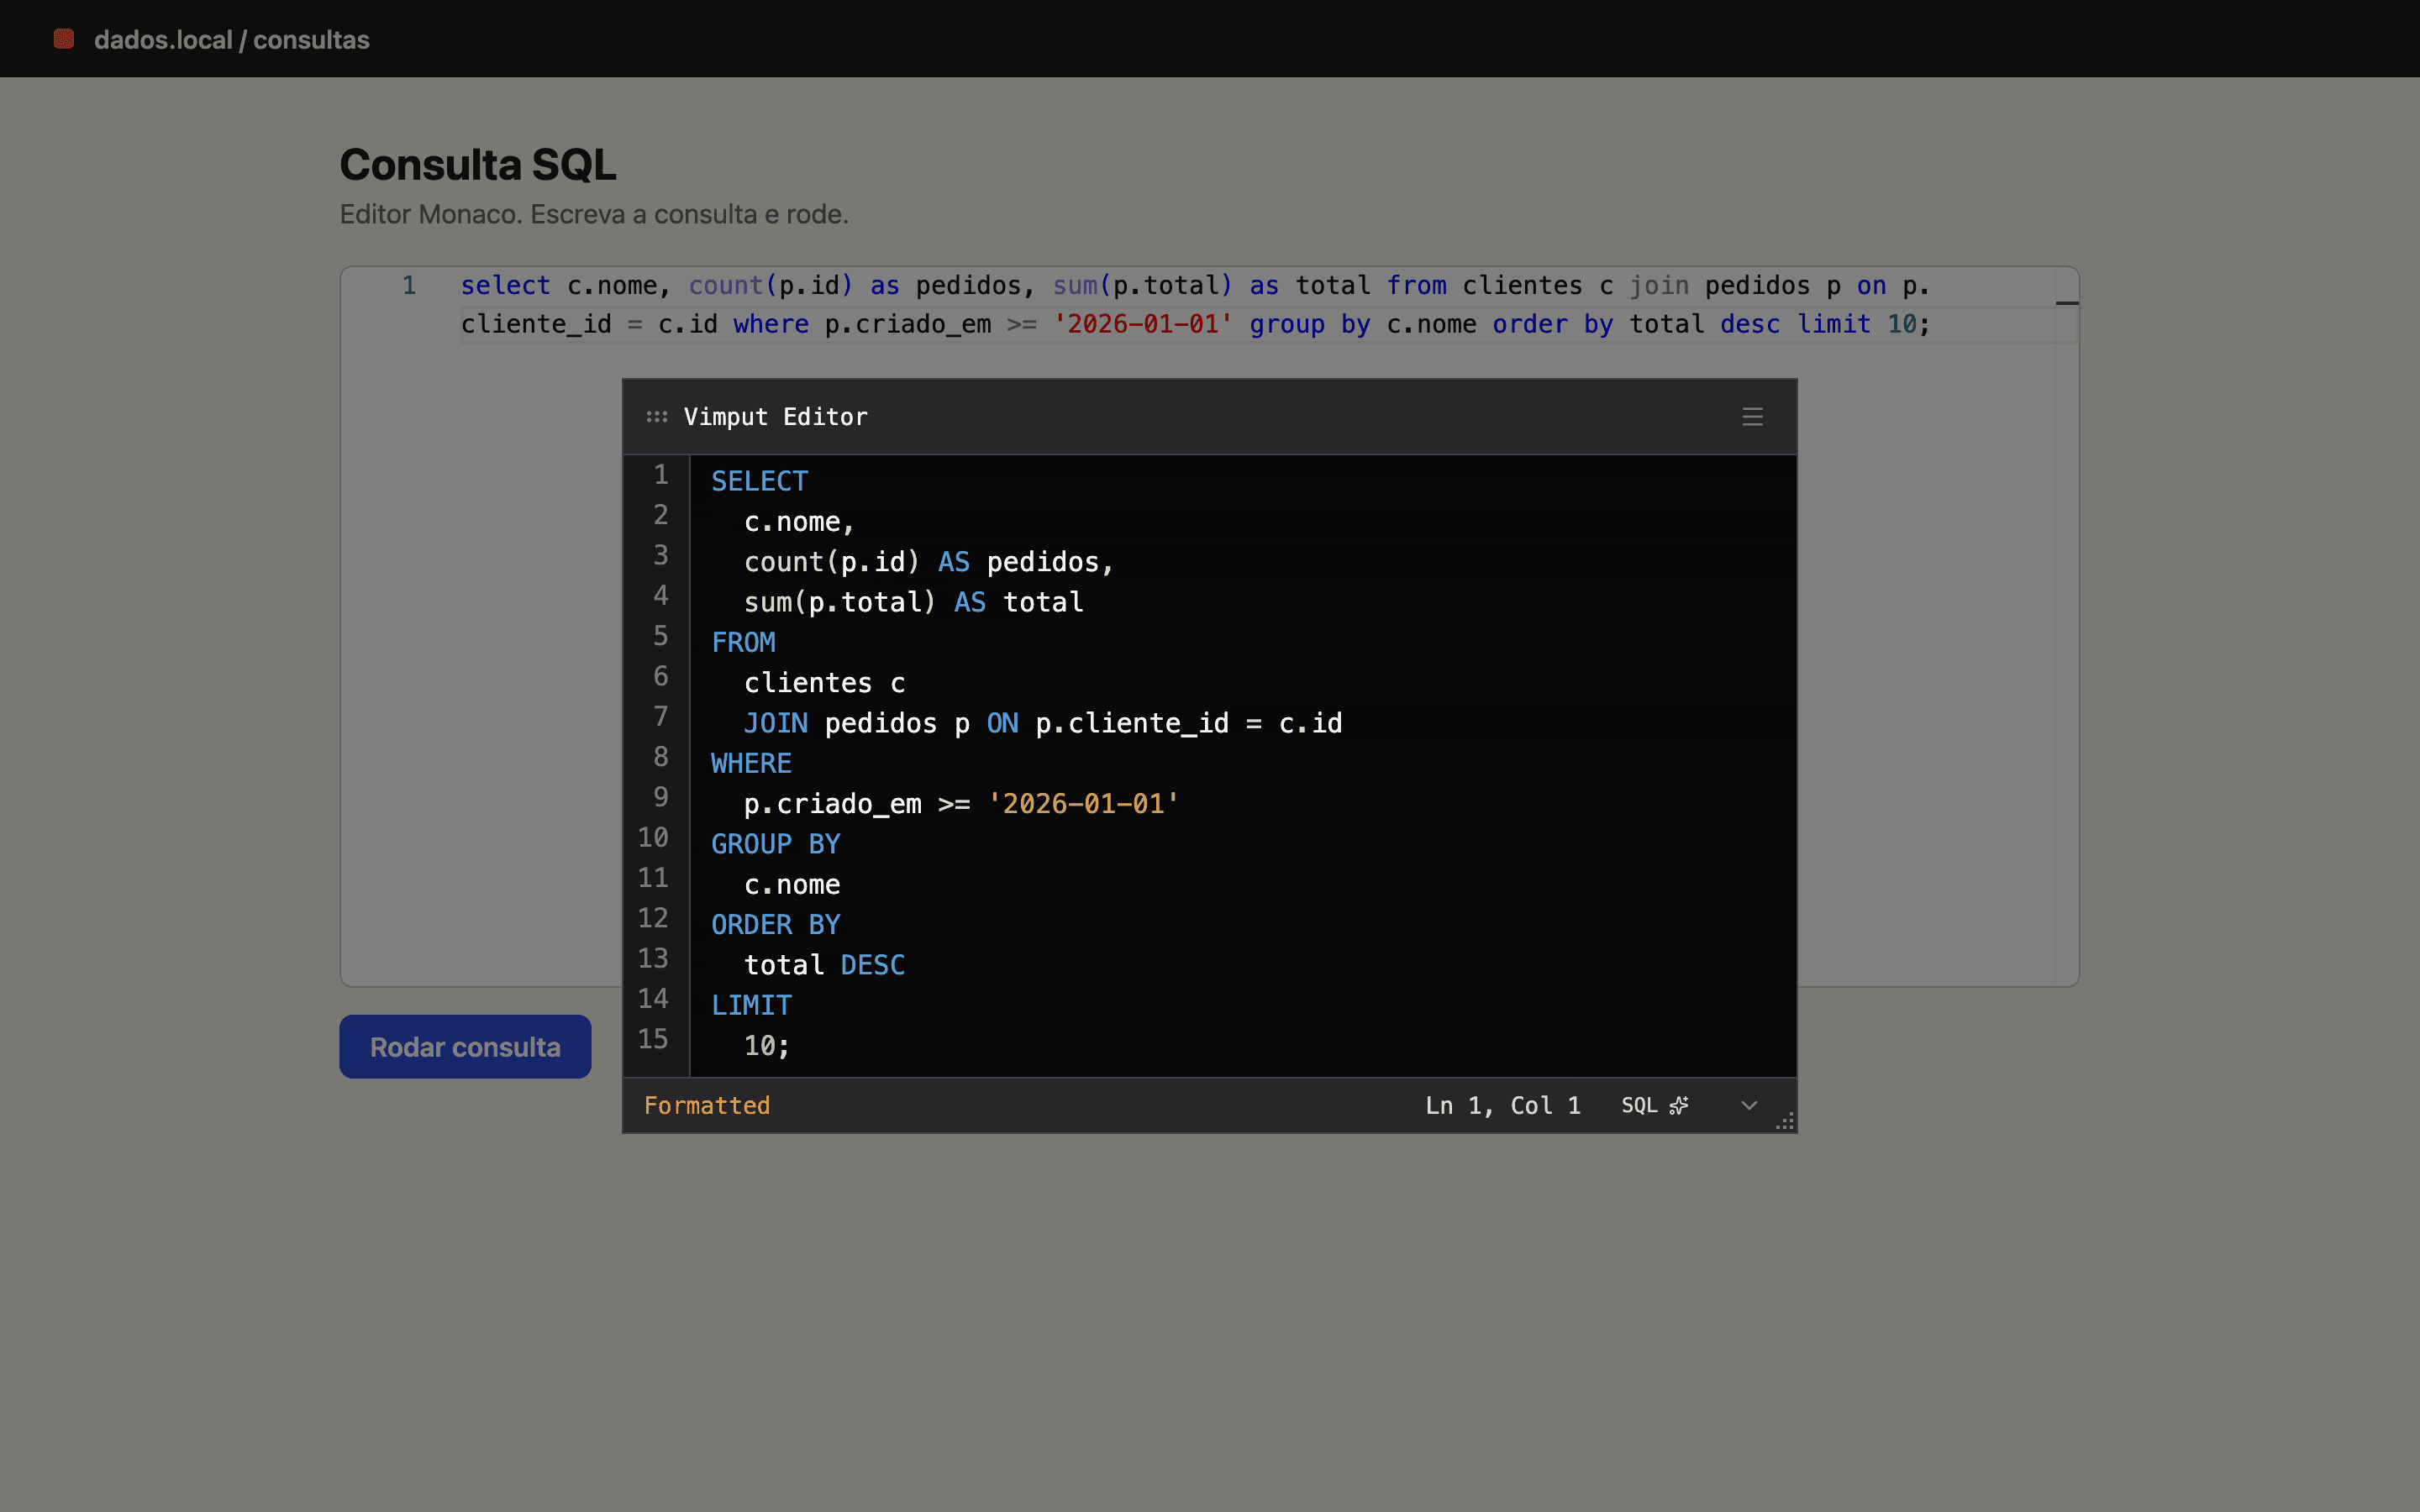The height and width of the screenshot is (1512, 2420).
Task: Click the FROM keyword on line 5
Action: point(744,642)
